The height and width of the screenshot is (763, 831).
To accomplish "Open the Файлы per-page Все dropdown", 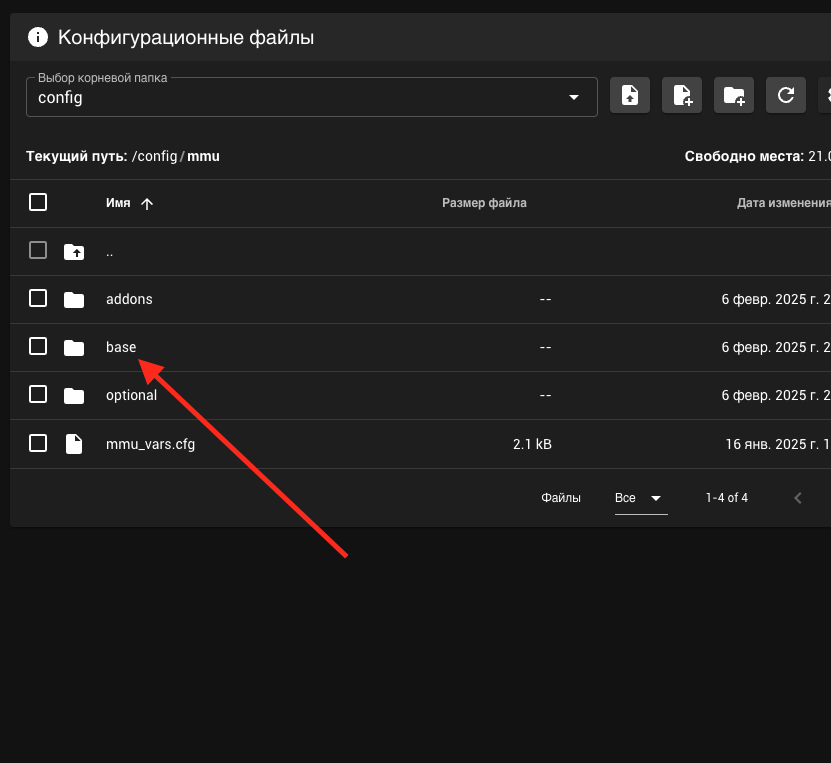I will [x=641, y=498].
